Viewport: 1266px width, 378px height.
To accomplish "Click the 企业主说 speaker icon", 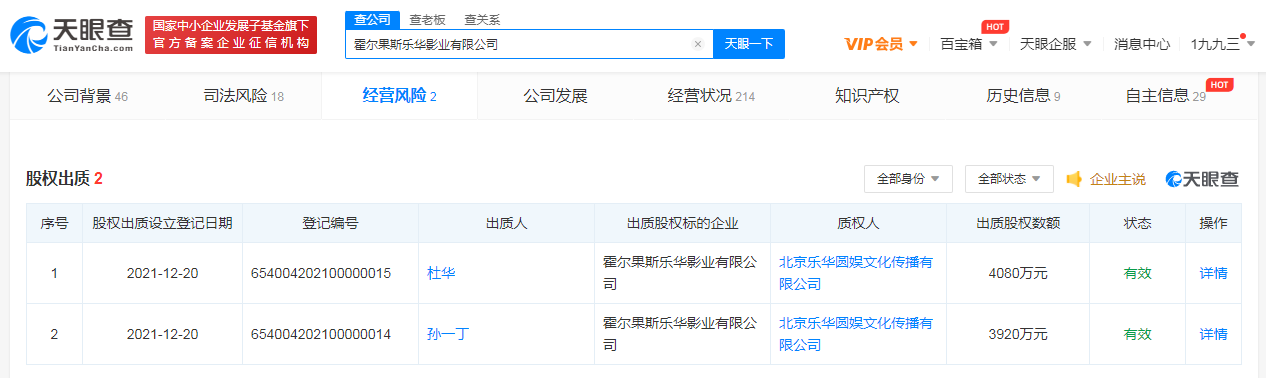I will (1075, 179).
